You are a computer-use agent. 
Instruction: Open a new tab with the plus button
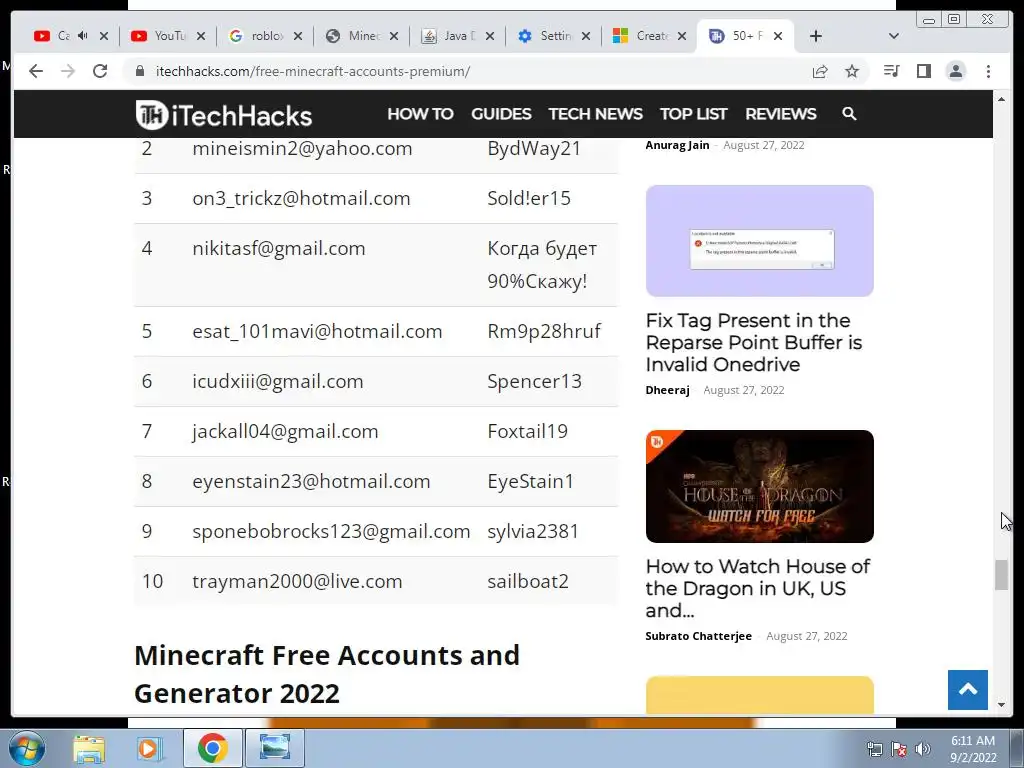tap(816, 36)
